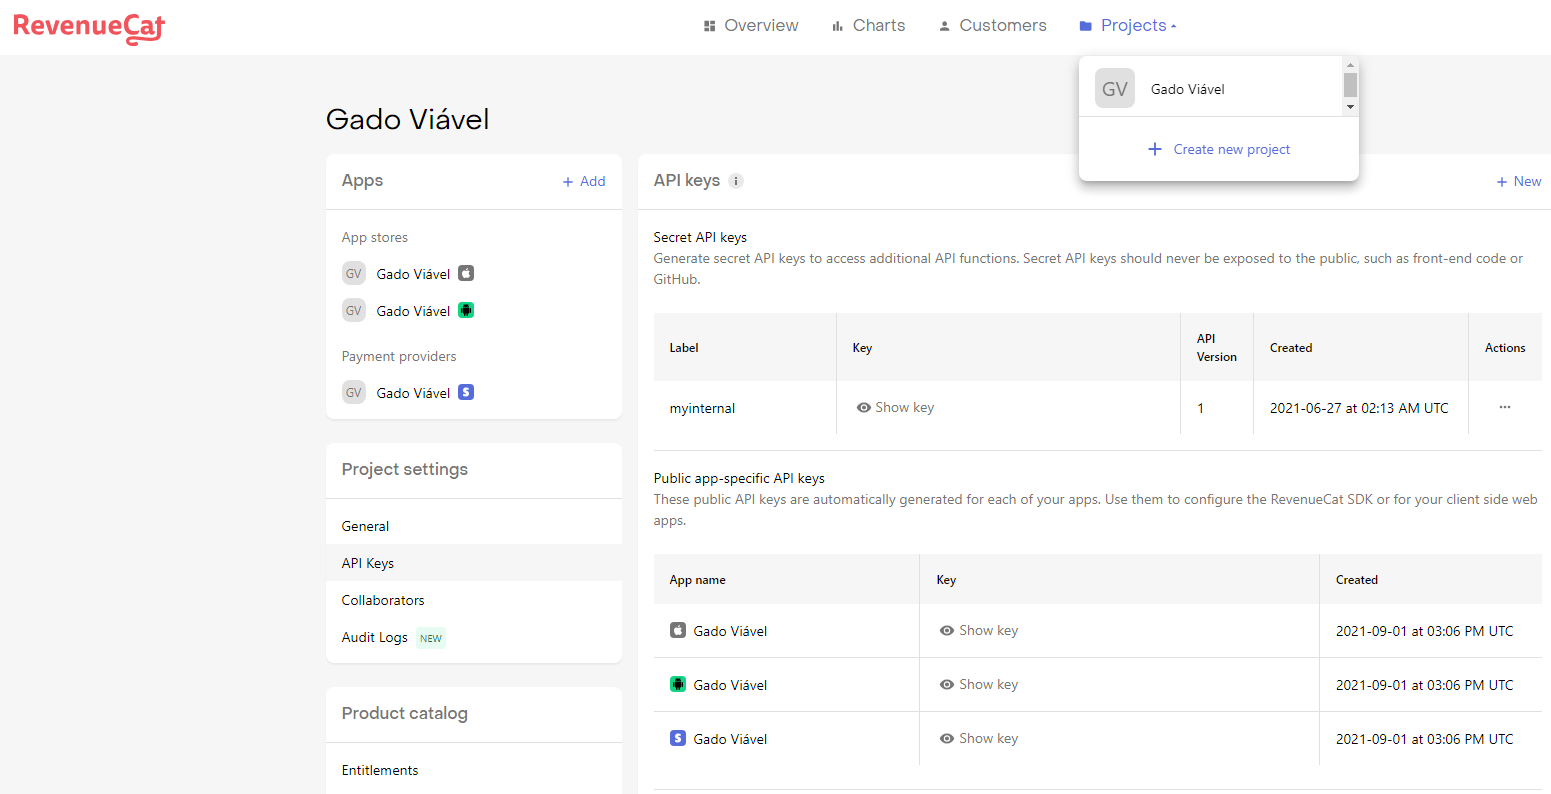Show the myinternal secret key
Screen dimensions: 1551x794
pyautogui.click(x=895, y=408)
